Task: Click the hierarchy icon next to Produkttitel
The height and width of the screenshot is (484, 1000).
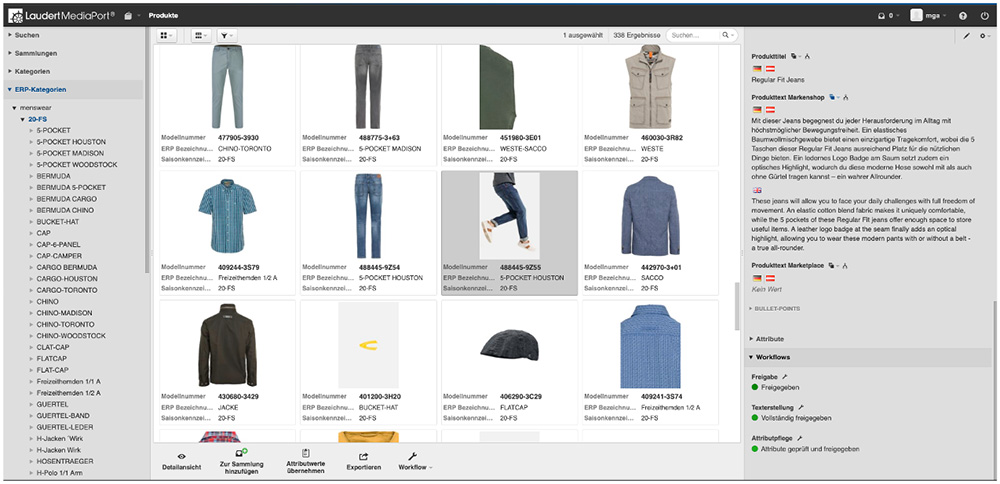Action: [x=807, y=56]
